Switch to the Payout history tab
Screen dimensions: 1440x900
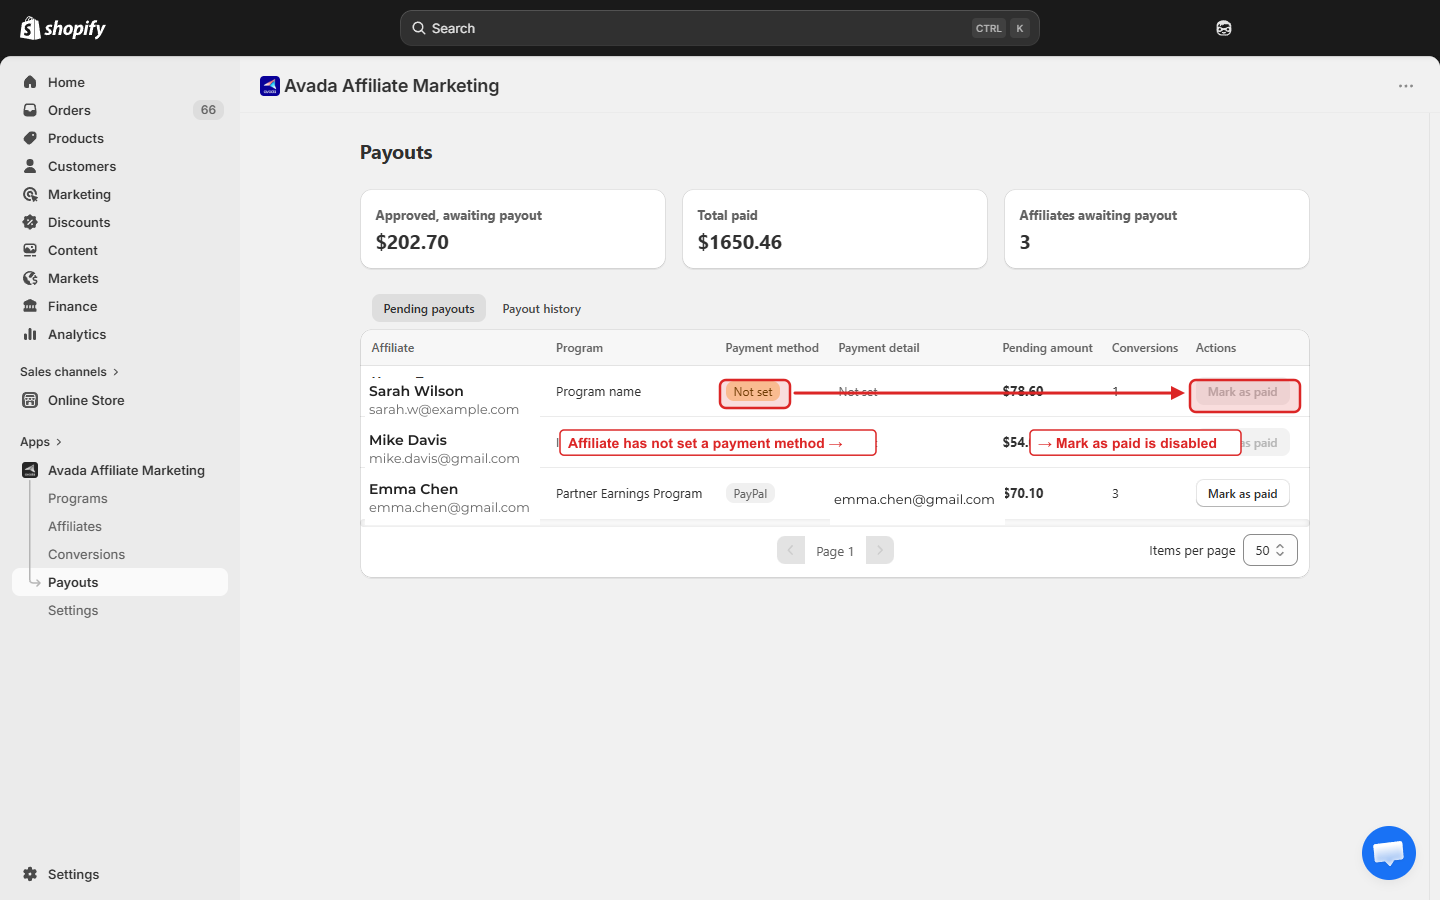click(541, 308)
